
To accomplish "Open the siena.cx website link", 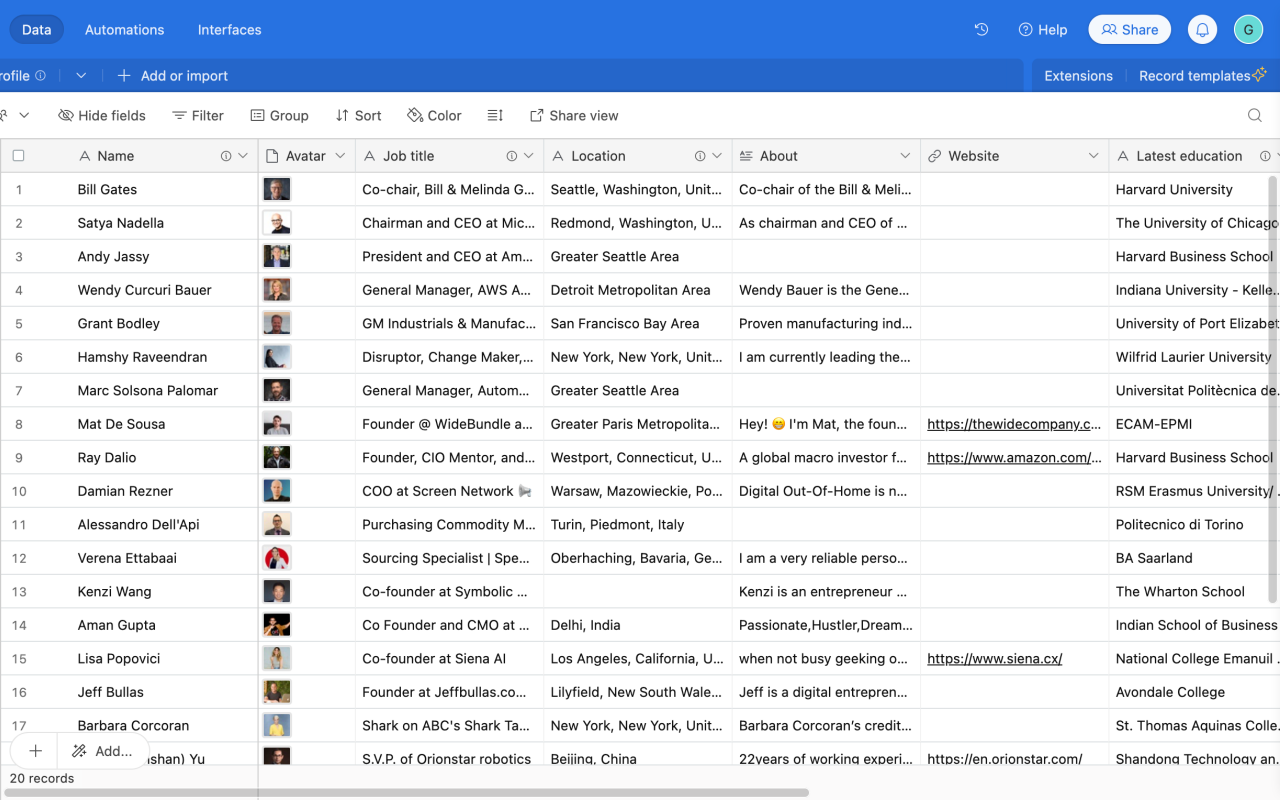I will [994, 658].
